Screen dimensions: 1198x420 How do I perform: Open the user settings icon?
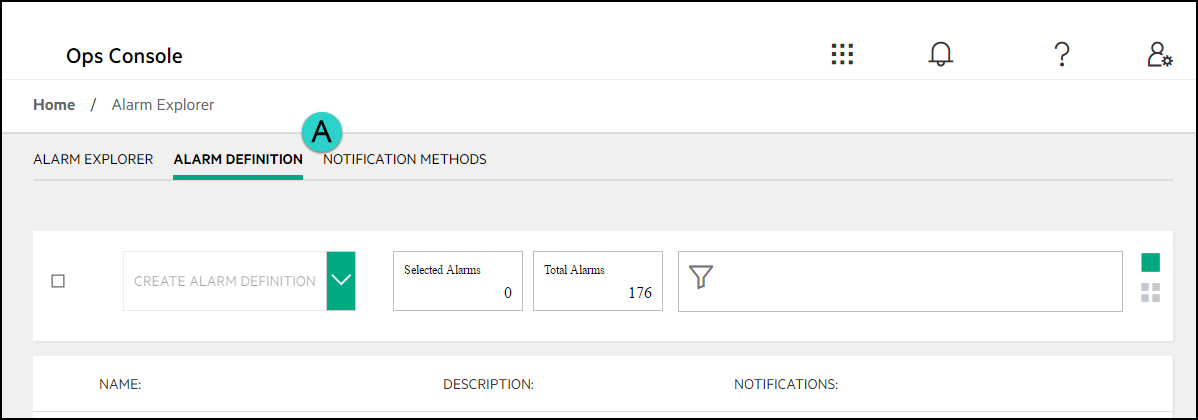(x=1159, y=55)
